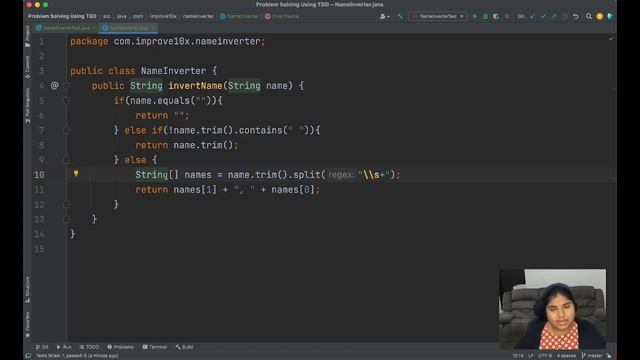Click the Git update project arrow icon
Viewport: 640px width, 360px height.
pos(532,16)
